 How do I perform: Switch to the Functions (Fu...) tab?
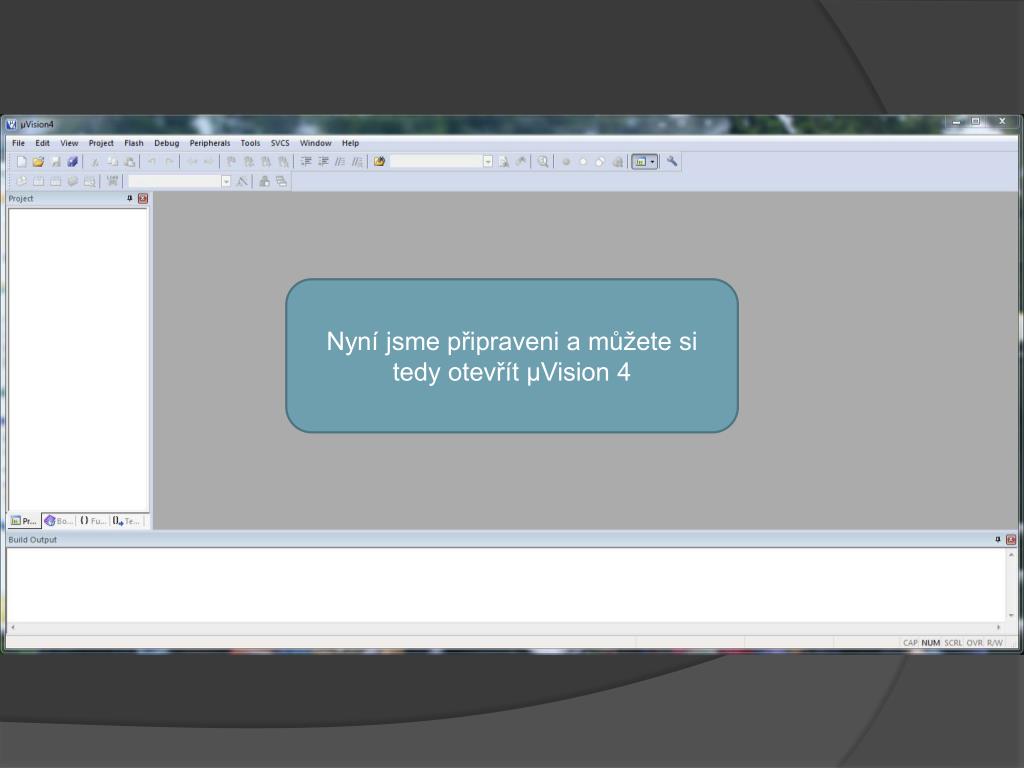pos(93,520)
